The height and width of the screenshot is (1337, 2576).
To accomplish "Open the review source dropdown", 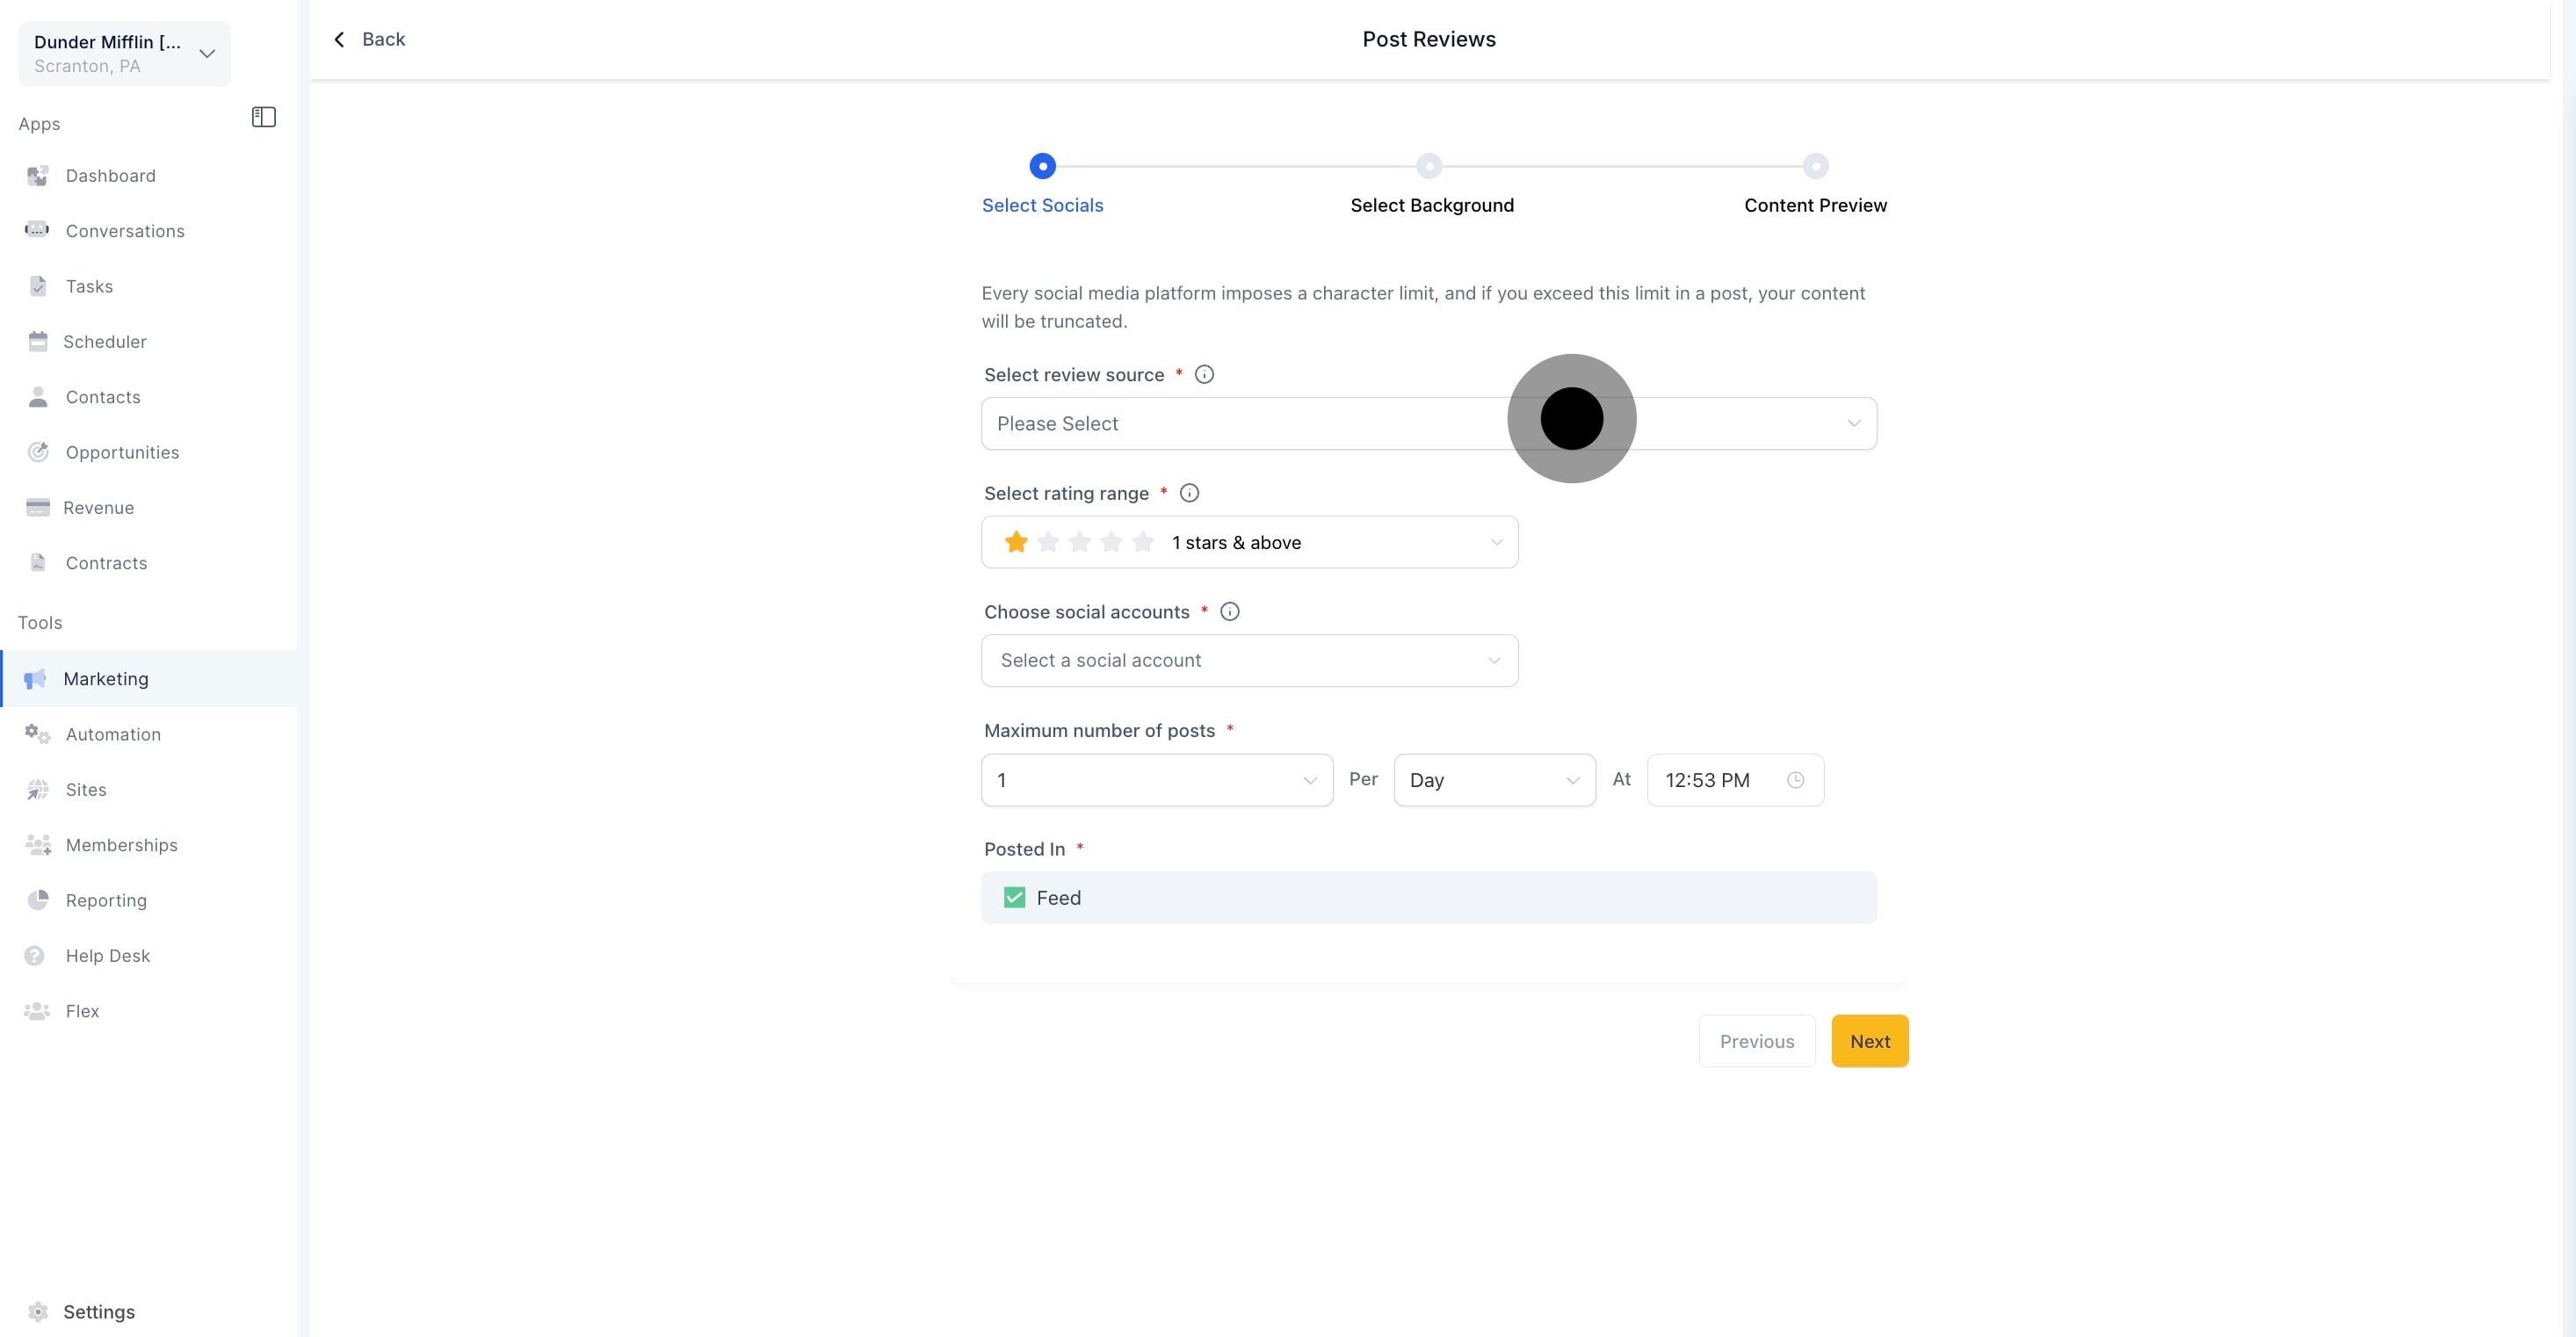I will [1428, 423].
